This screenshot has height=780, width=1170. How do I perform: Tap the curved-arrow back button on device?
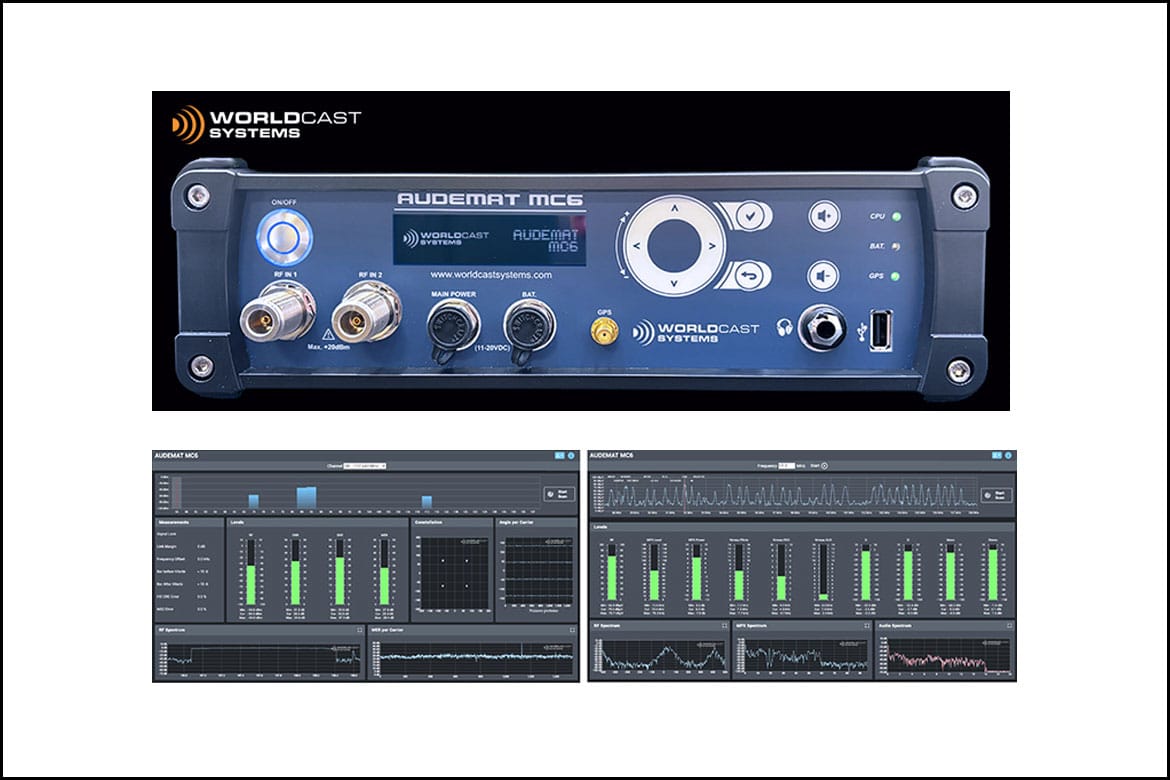[749, 275]
